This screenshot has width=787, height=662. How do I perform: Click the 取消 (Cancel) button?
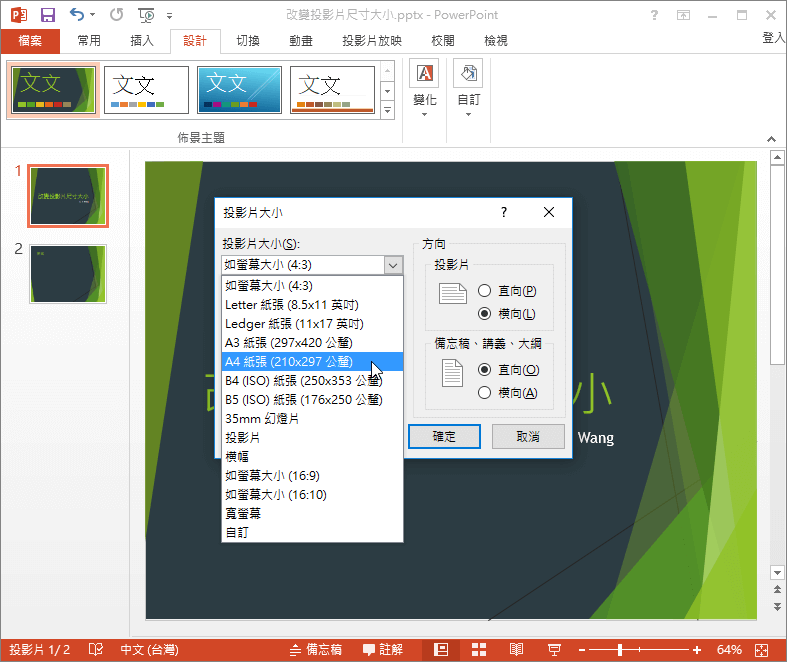(x=528, y=437)
